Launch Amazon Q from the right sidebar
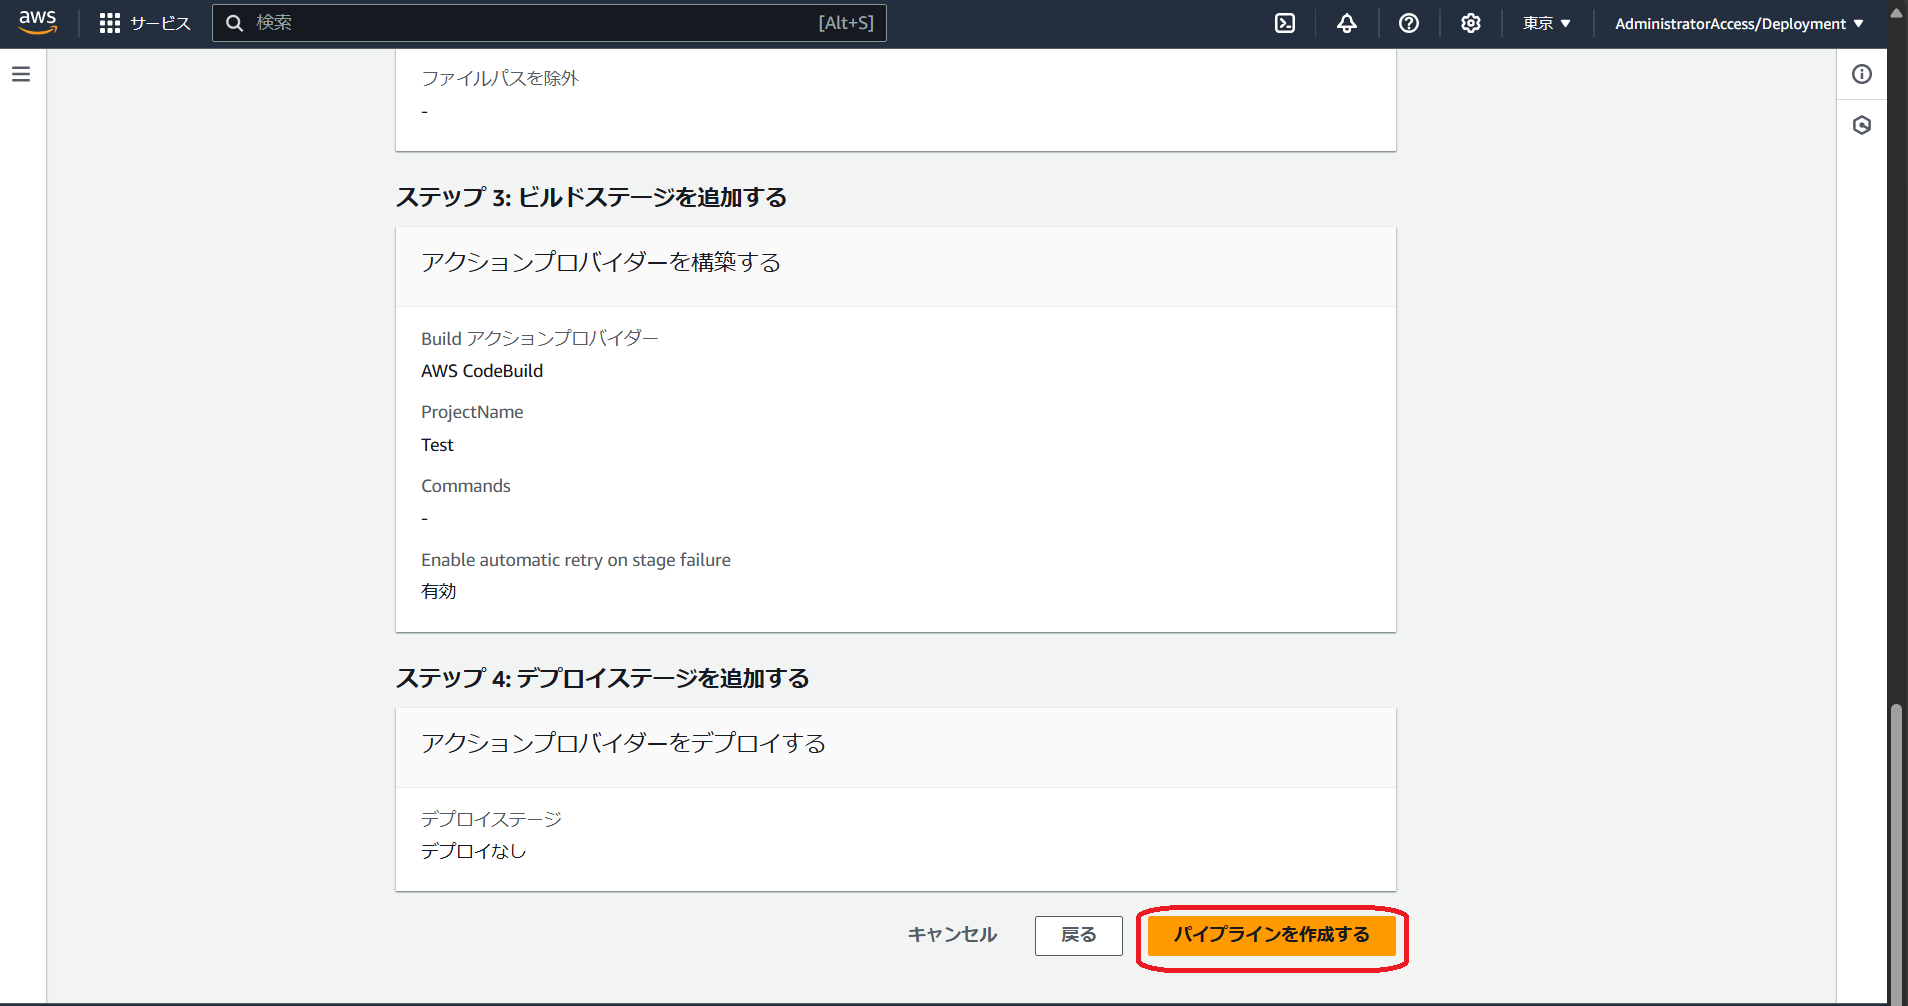Viewport: 1908px width, 1006px height. tap(1862, 124)
